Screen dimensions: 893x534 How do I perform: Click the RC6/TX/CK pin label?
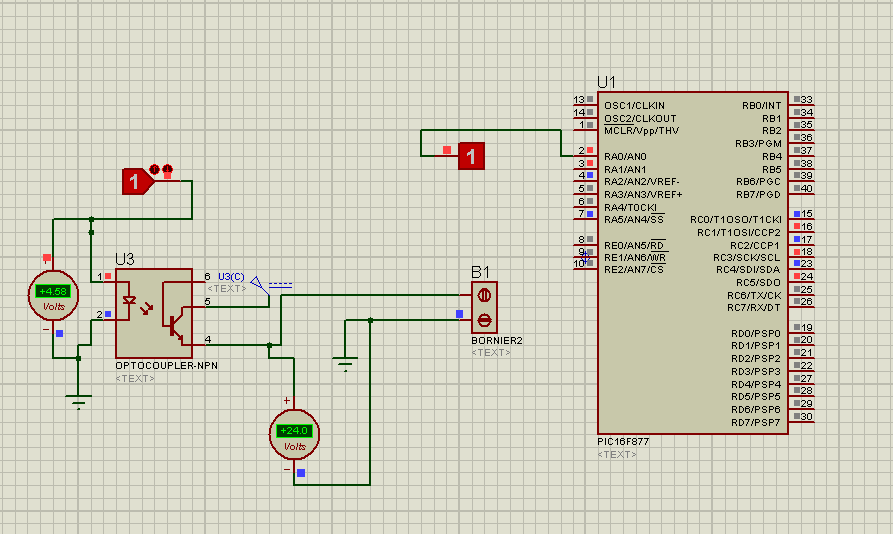754,295
